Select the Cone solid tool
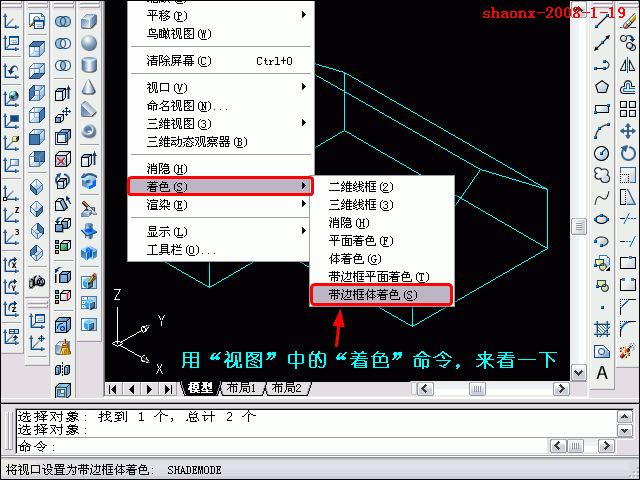 89,87
